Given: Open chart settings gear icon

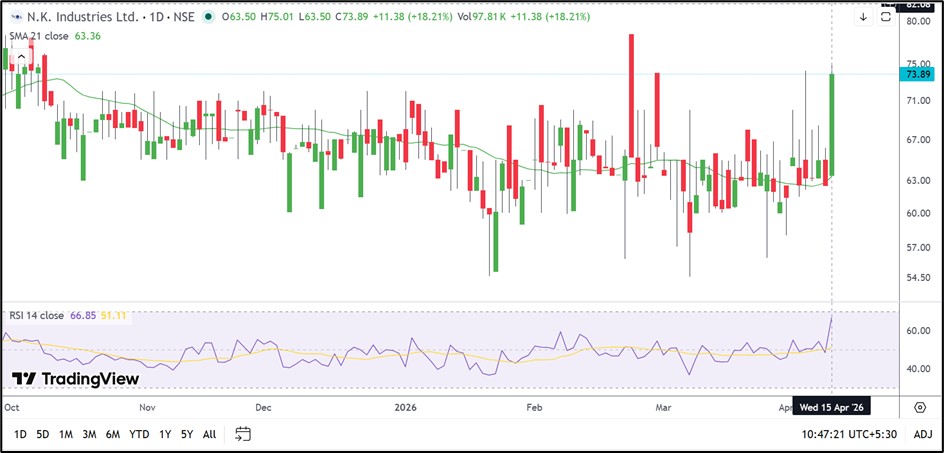Looking at the screenshot, I should [920, 407].
